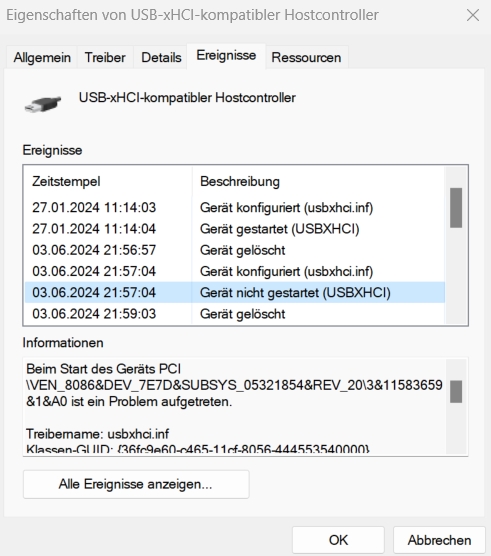Confirm with the OK button
The image size is (491, 556).
click(x=338, y=540)
